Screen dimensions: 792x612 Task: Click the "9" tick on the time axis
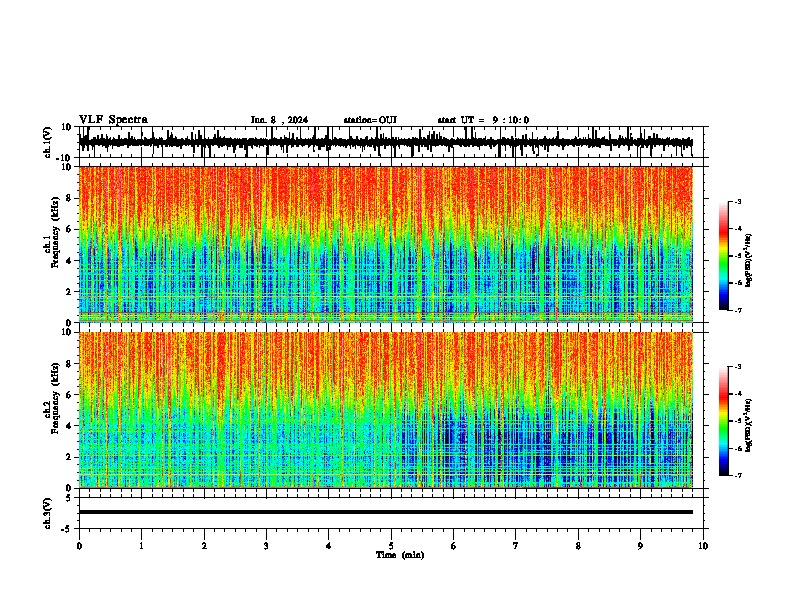[x=640, y=546]
